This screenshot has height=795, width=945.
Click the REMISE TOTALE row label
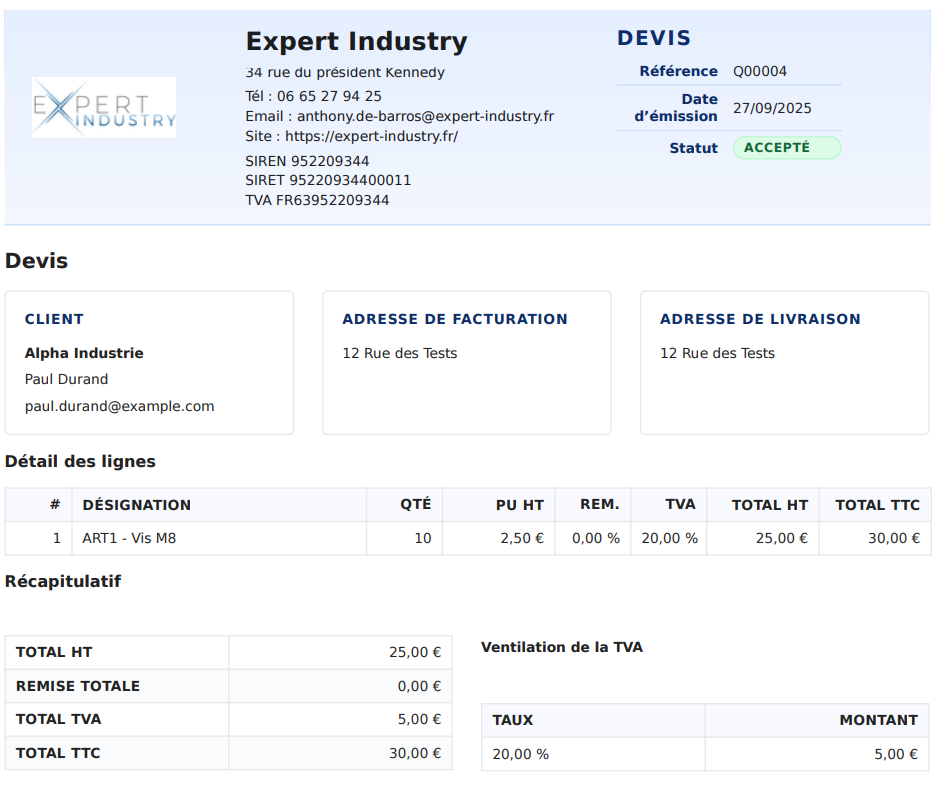point(77,686)
